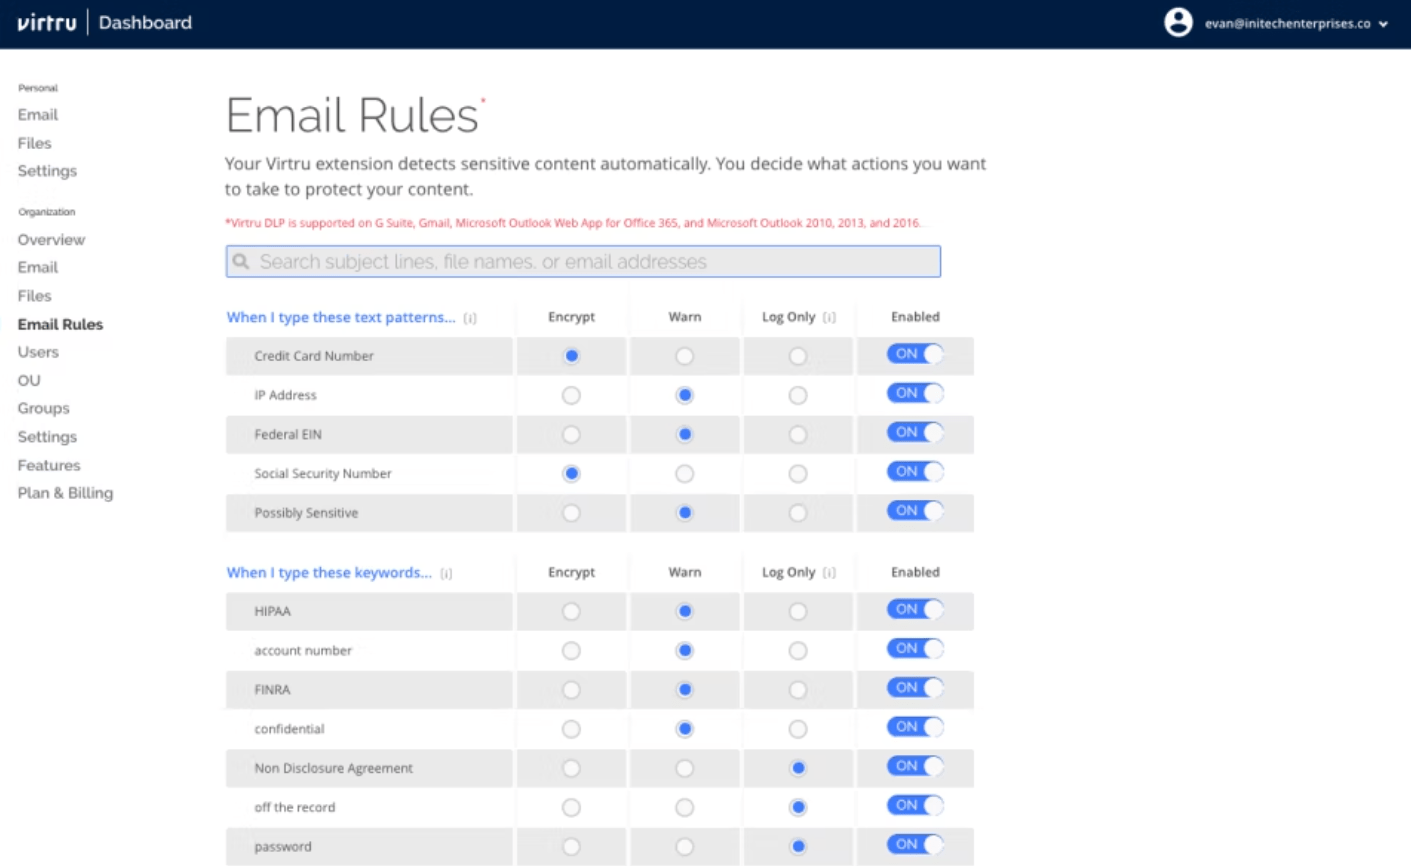
Task: Click the search magnifier icon
Action: coord(241,262)
